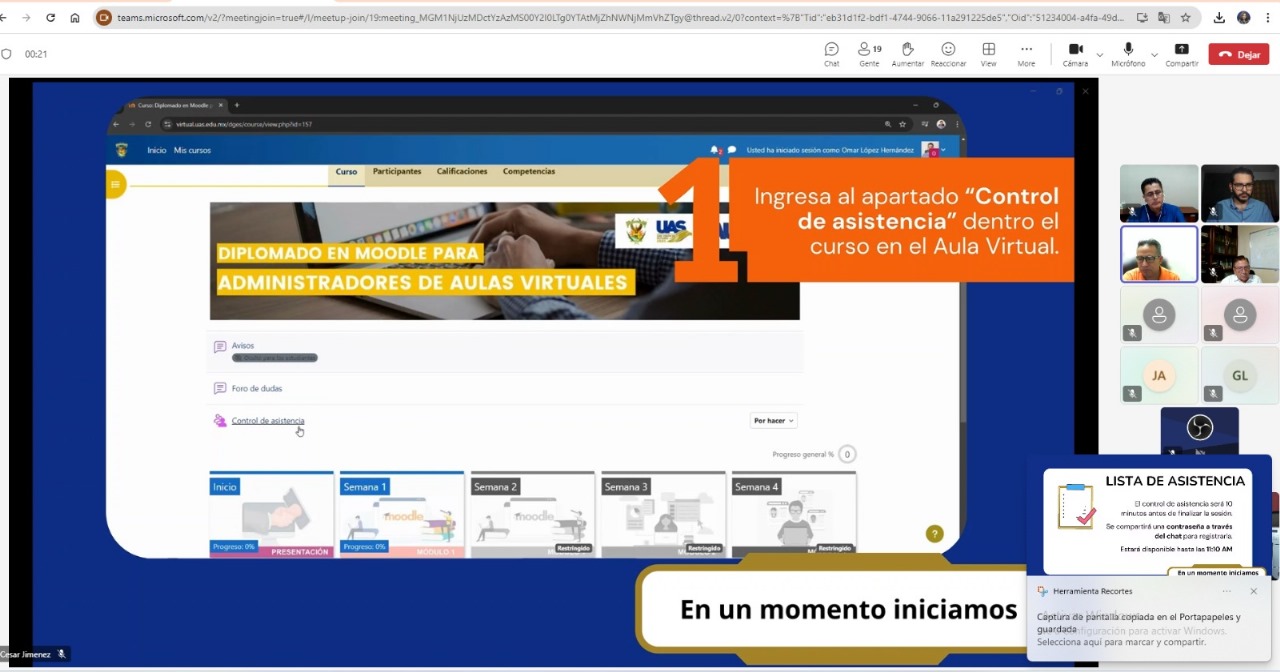Expand the microphone device options arrow
1280x672 pixels.
(1154, 55)
